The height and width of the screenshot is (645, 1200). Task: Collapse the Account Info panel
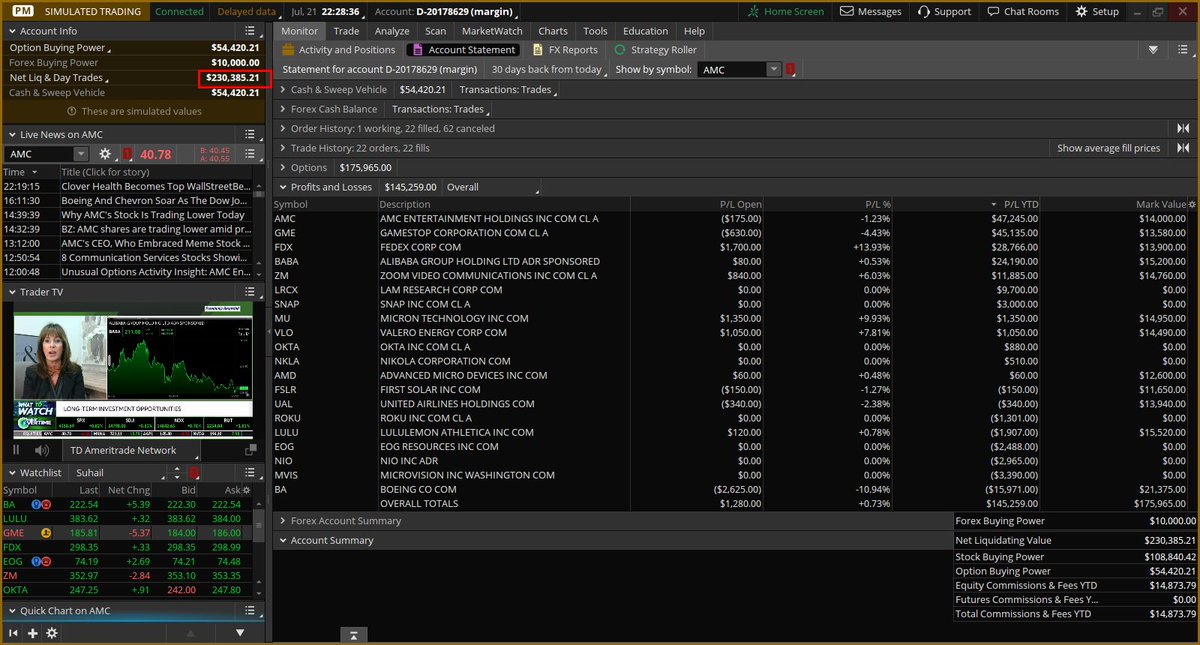point(11,31)
